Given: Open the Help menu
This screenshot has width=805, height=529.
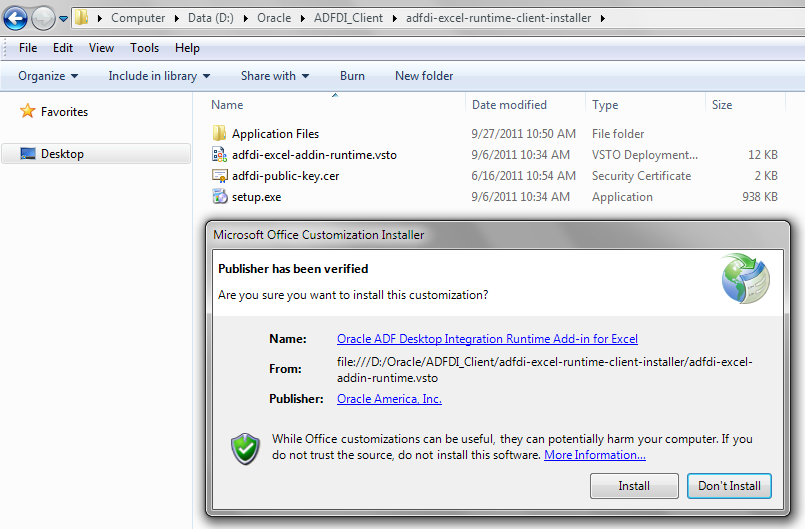Looking at the screenshot, I should pyautogui.click(x=187, y=48).
